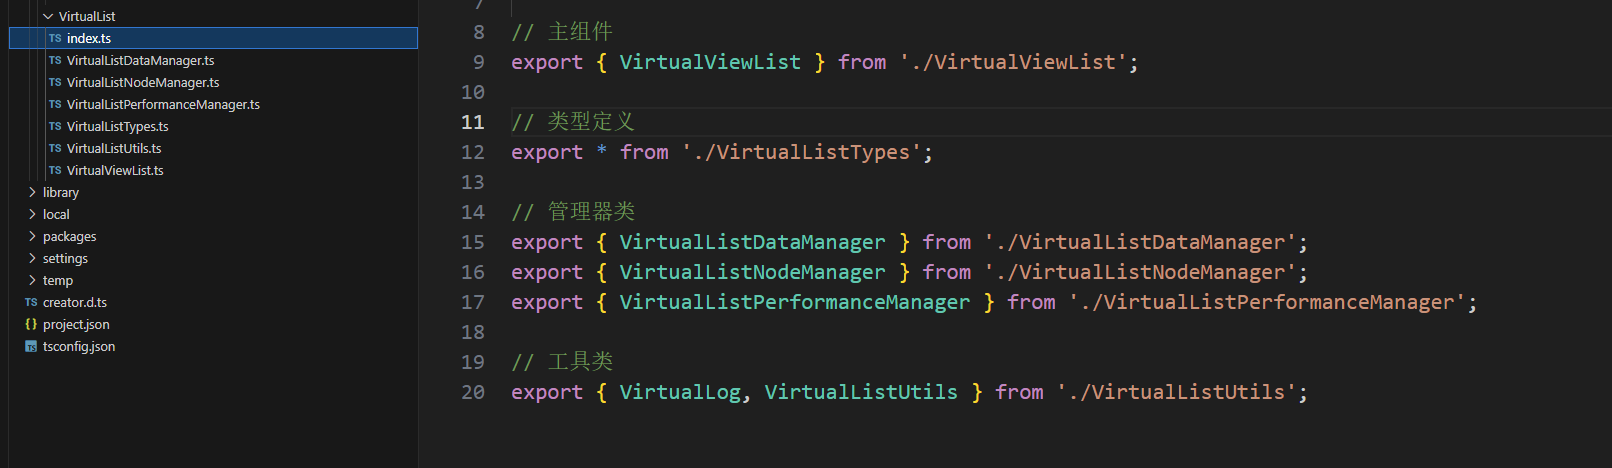This screenshot has height=468, width=1612.
Task: Collapse the VirtualList folder
Action: tap(48, 16)
